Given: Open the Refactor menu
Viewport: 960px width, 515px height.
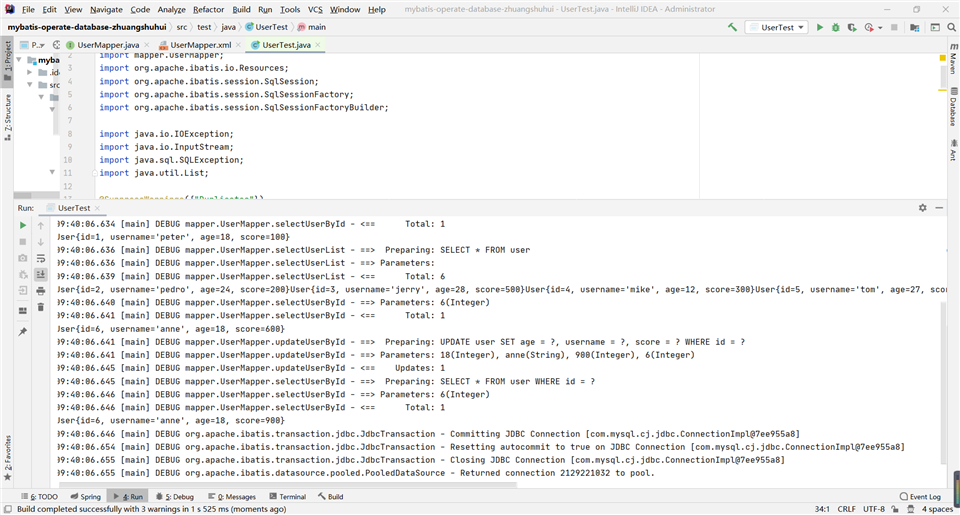Looking at the screenshot, I should tap(208, 9).
